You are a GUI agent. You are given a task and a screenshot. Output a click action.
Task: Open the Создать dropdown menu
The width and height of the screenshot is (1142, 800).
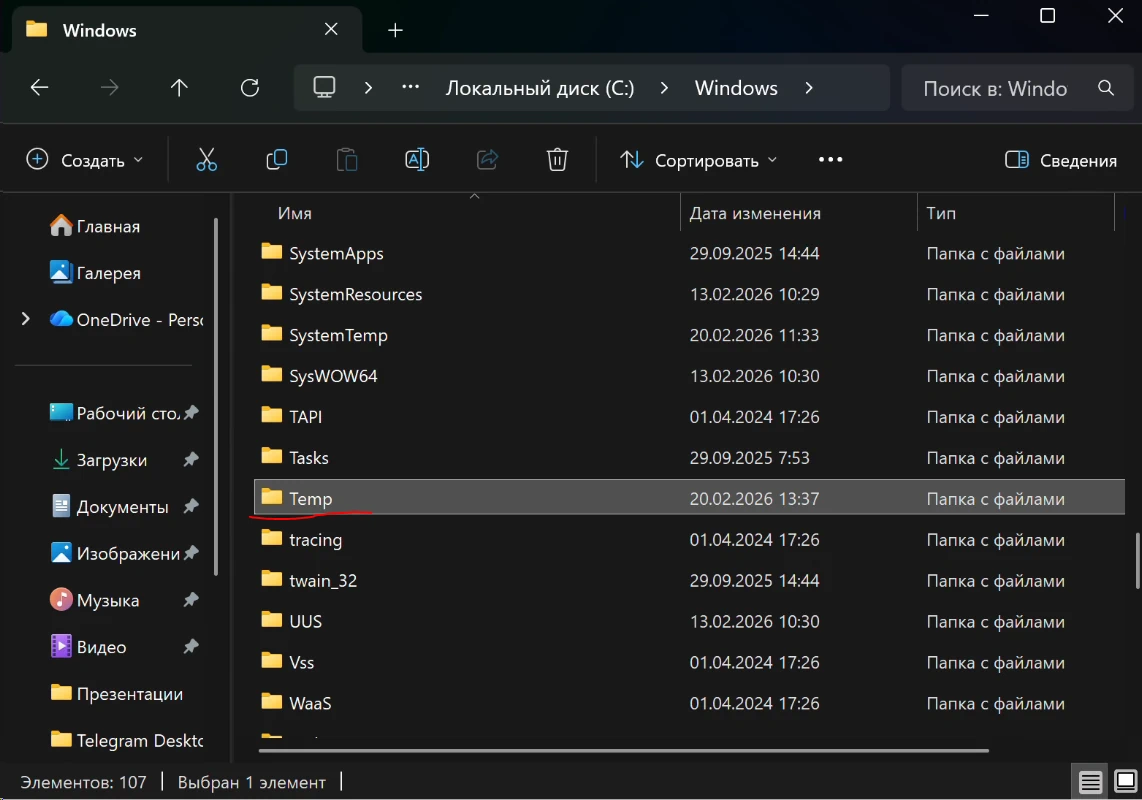coord(84,160)
